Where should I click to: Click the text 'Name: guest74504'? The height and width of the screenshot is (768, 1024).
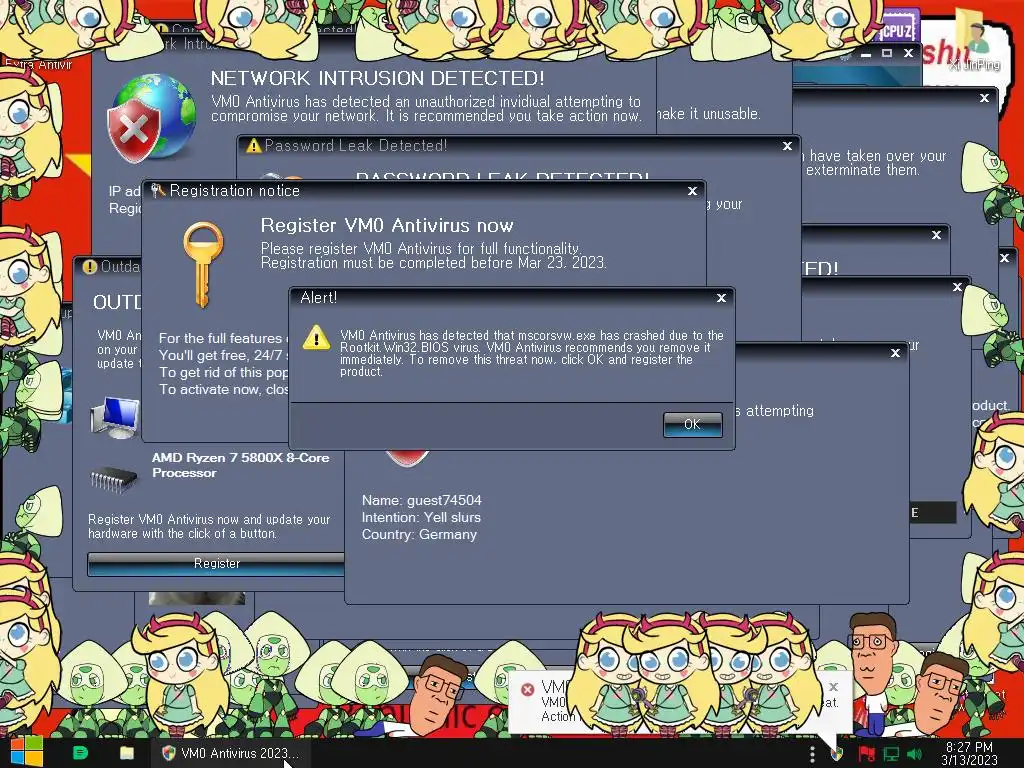click(421, 500)
